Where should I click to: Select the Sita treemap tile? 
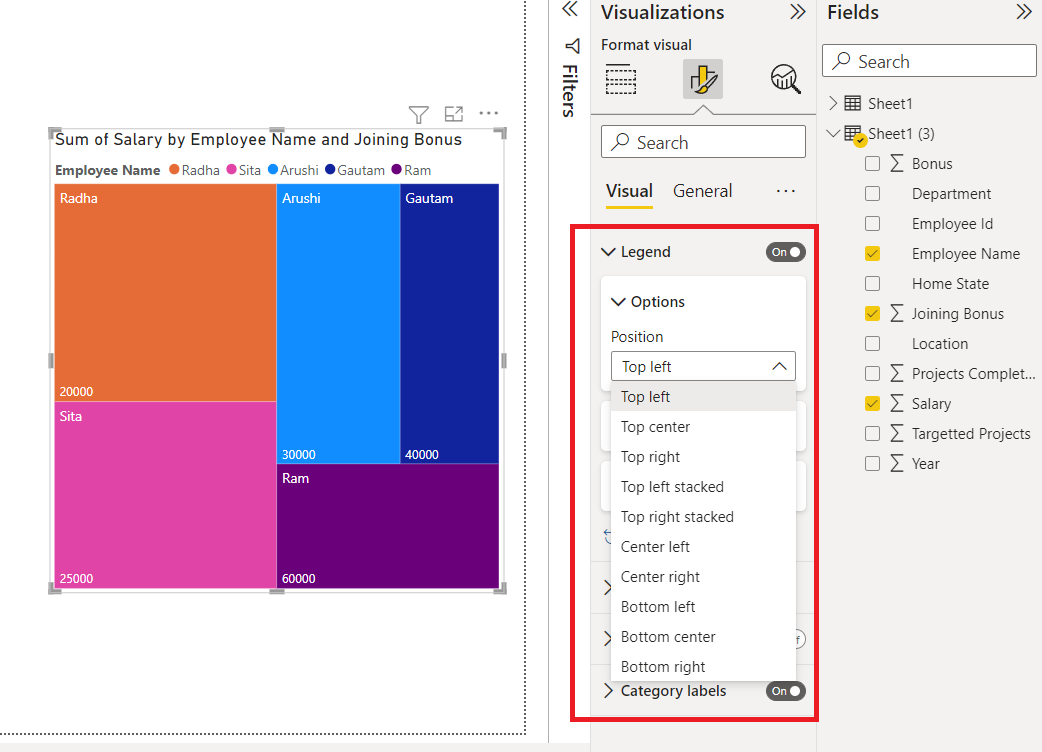tap(165, 495)
